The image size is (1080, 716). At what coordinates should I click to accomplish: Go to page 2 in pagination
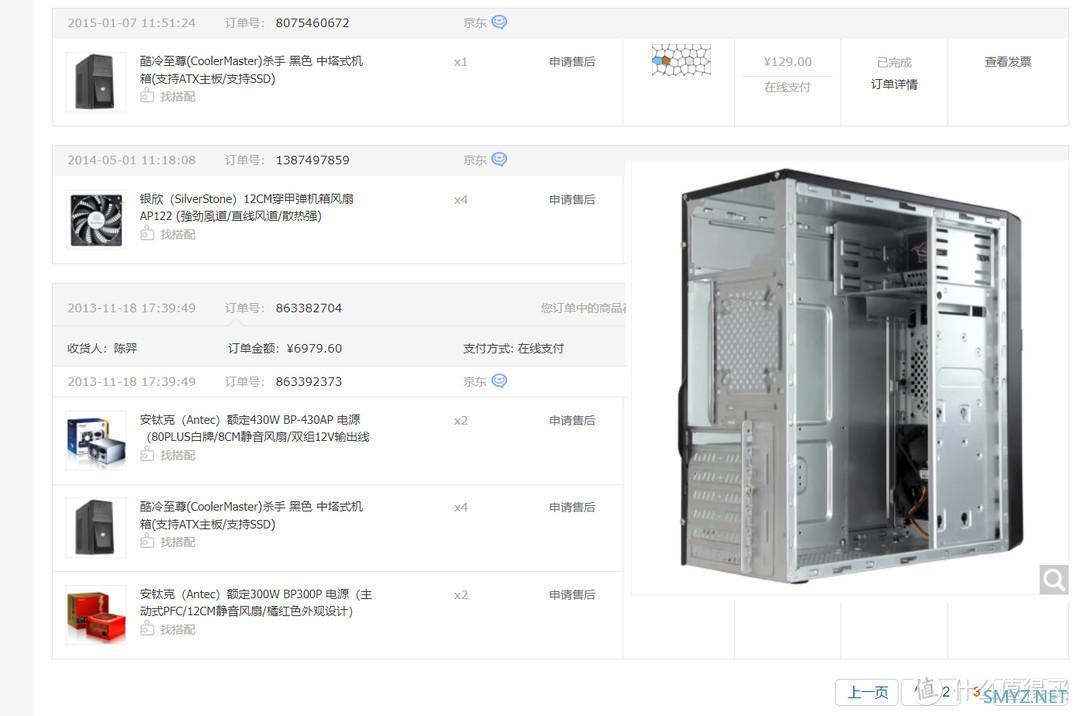[x=946, y=692]
